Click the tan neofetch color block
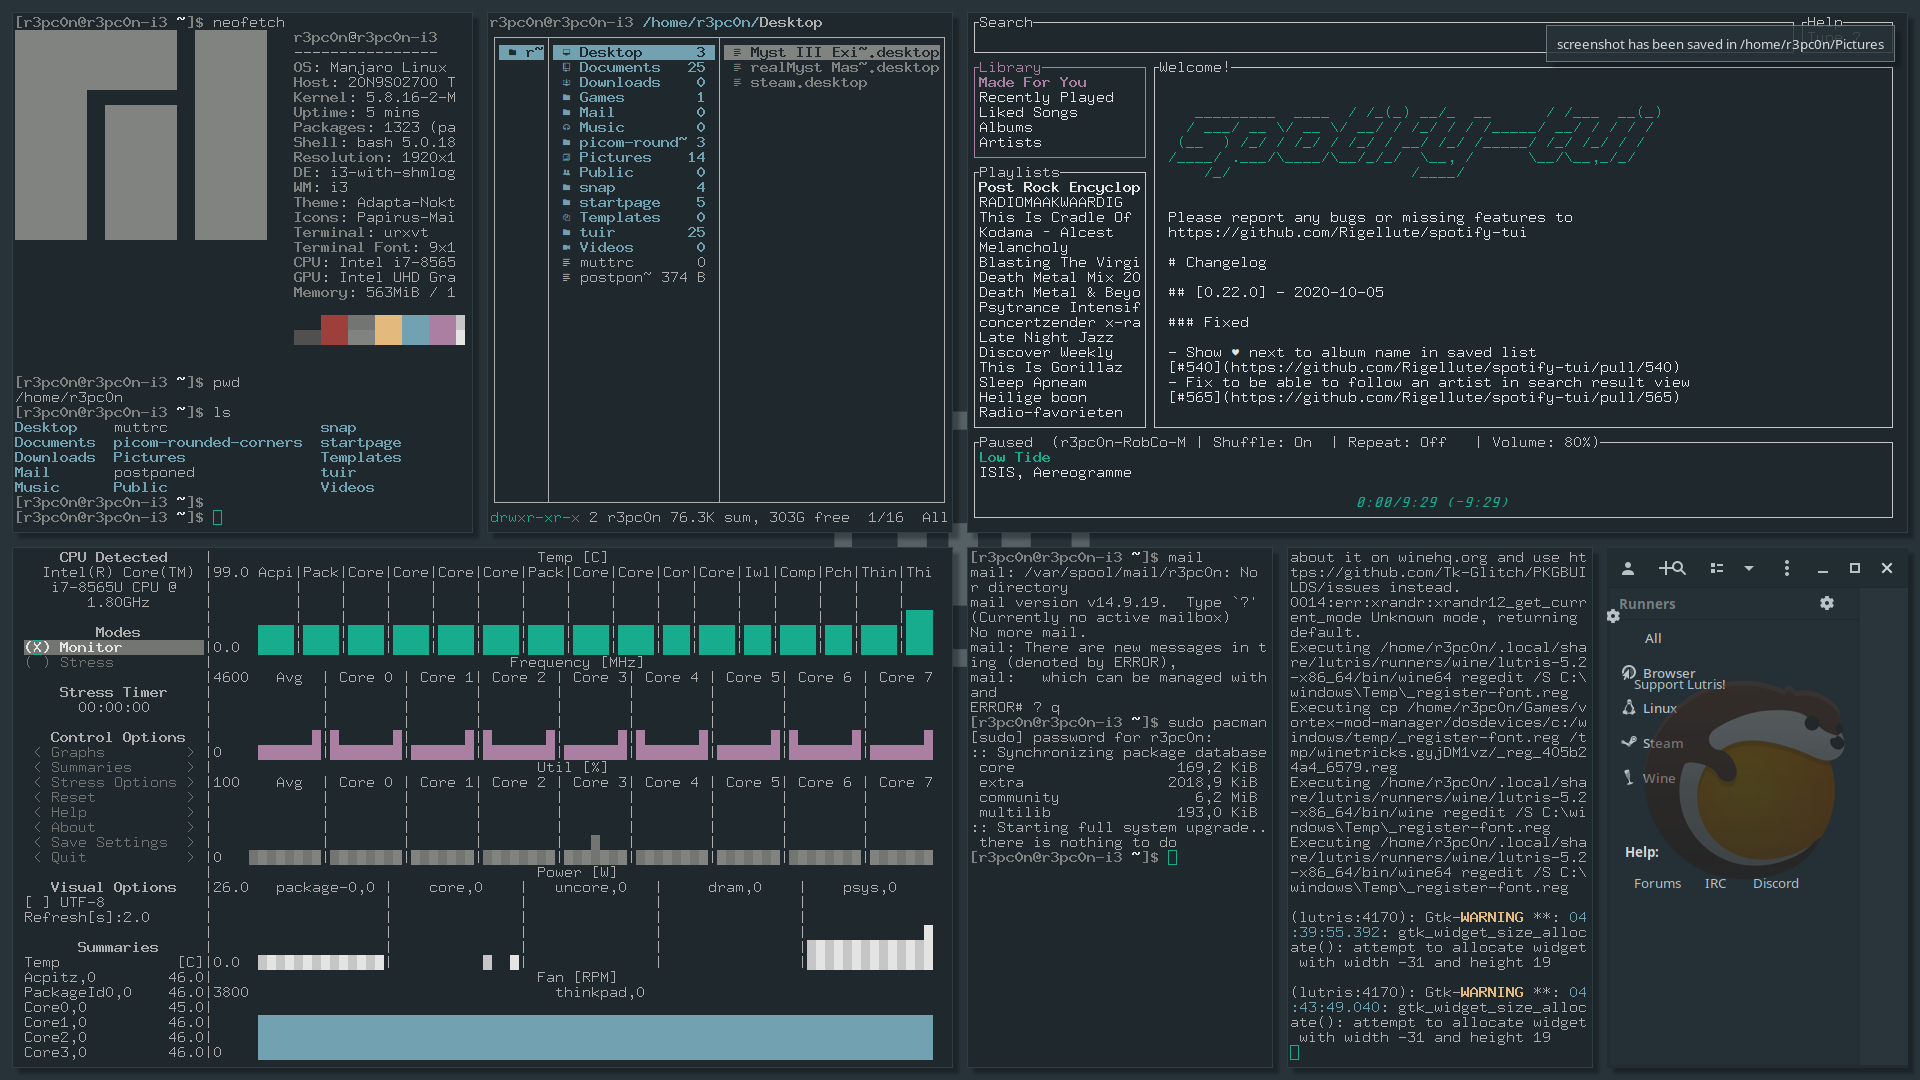 388,330
